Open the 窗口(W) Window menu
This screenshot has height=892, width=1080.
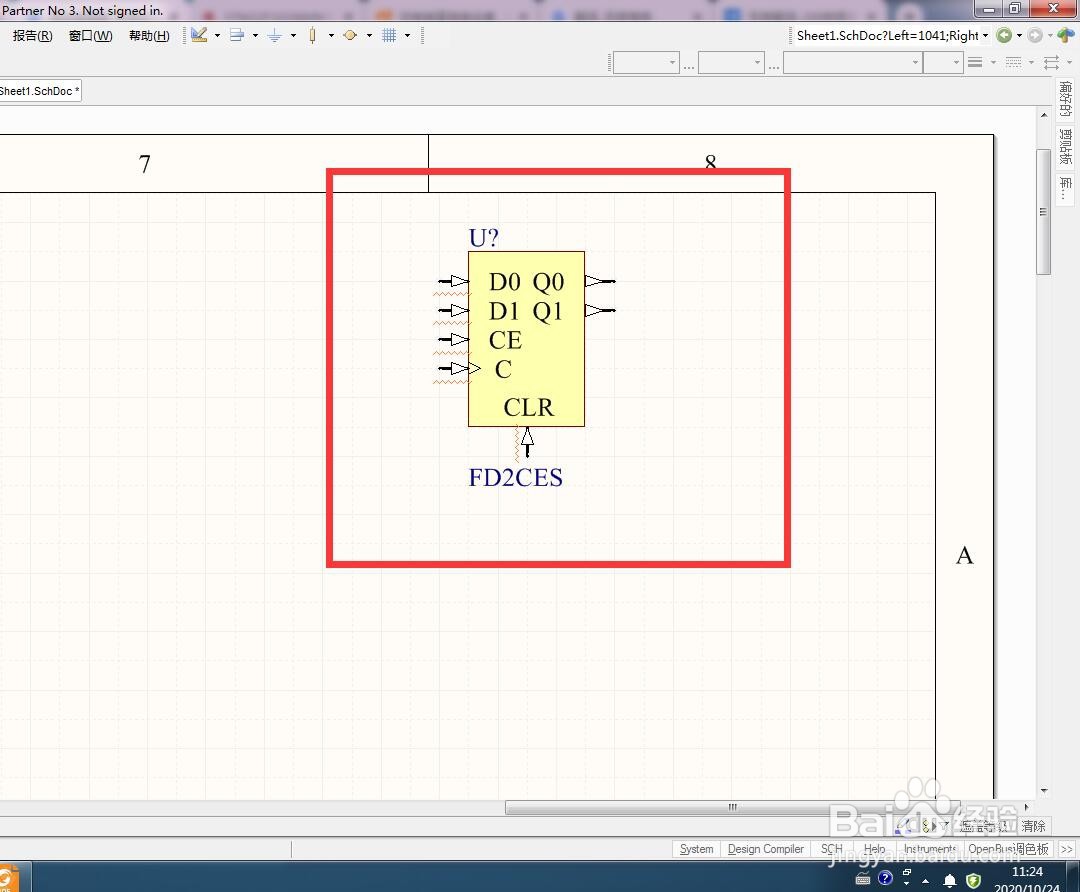(x=90, y=36)
